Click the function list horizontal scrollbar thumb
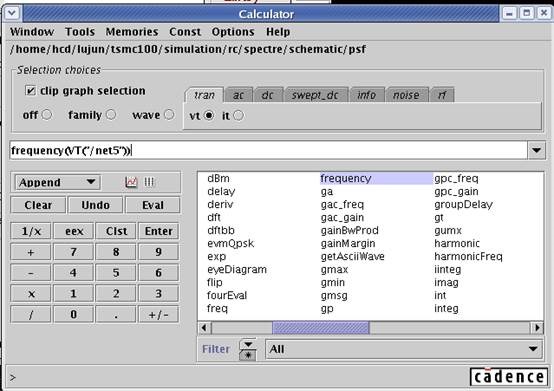The image size is (554, 391). 321,328
